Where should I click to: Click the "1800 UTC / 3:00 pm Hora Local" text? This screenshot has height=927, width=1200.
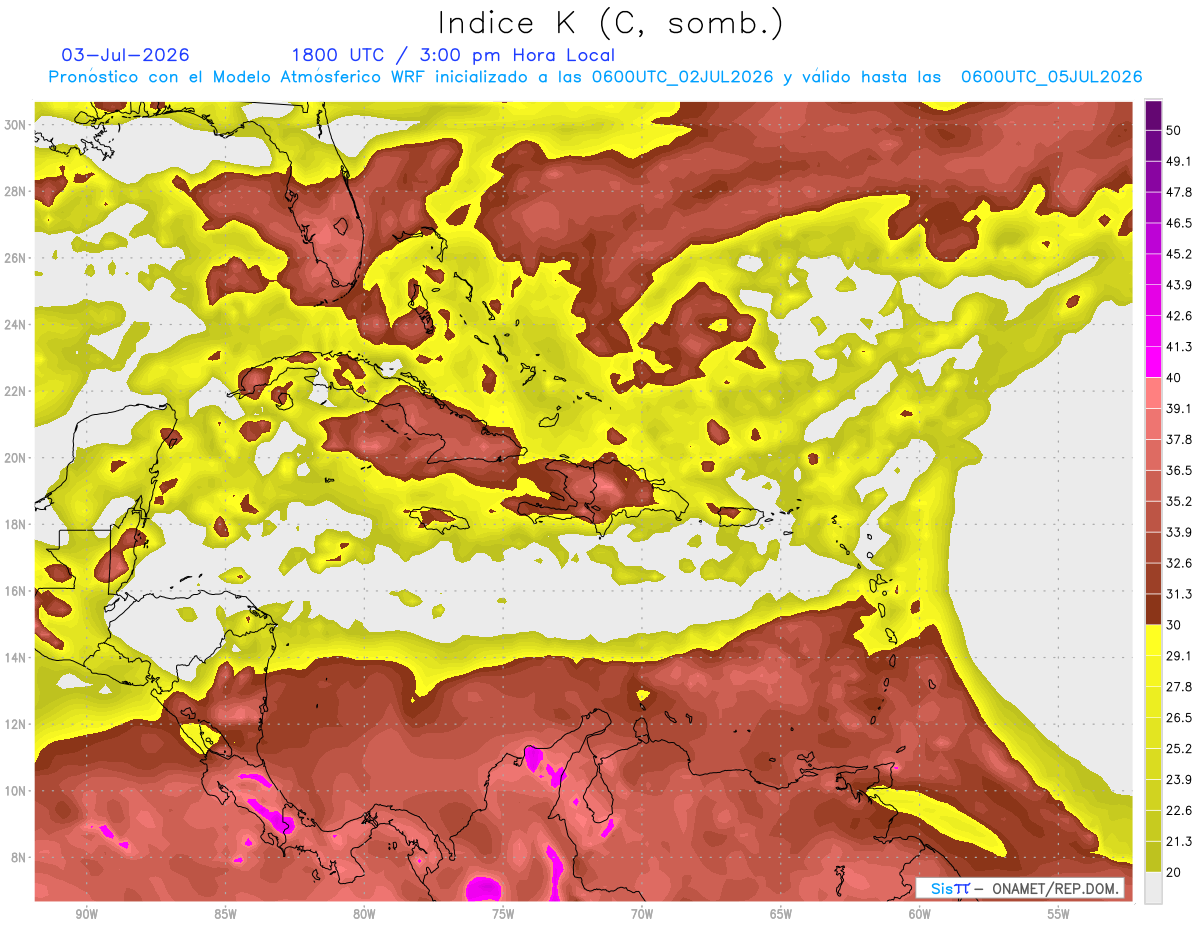[453, 55]
